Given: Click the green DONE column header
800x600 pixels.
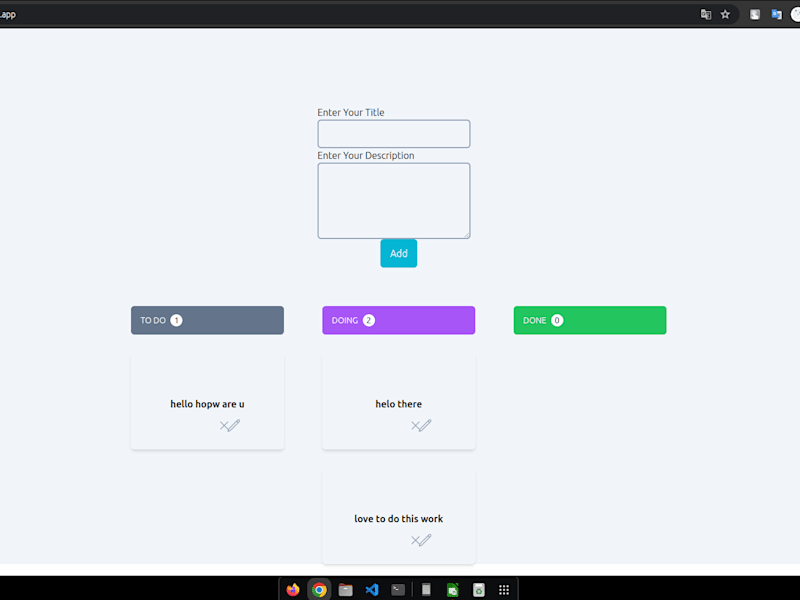Looking at the screenshot, I should coord(590,320).
